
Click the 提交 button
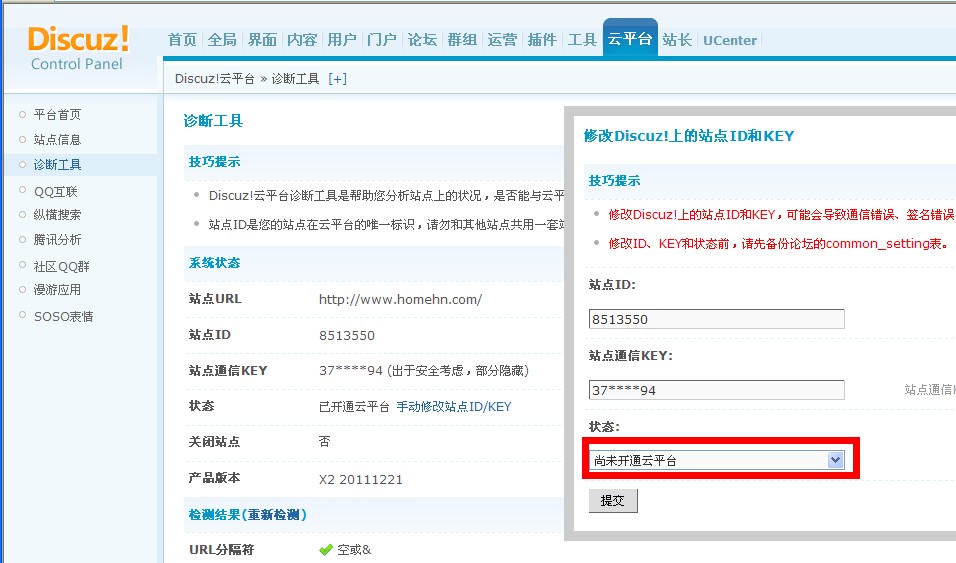pos(613,501)
